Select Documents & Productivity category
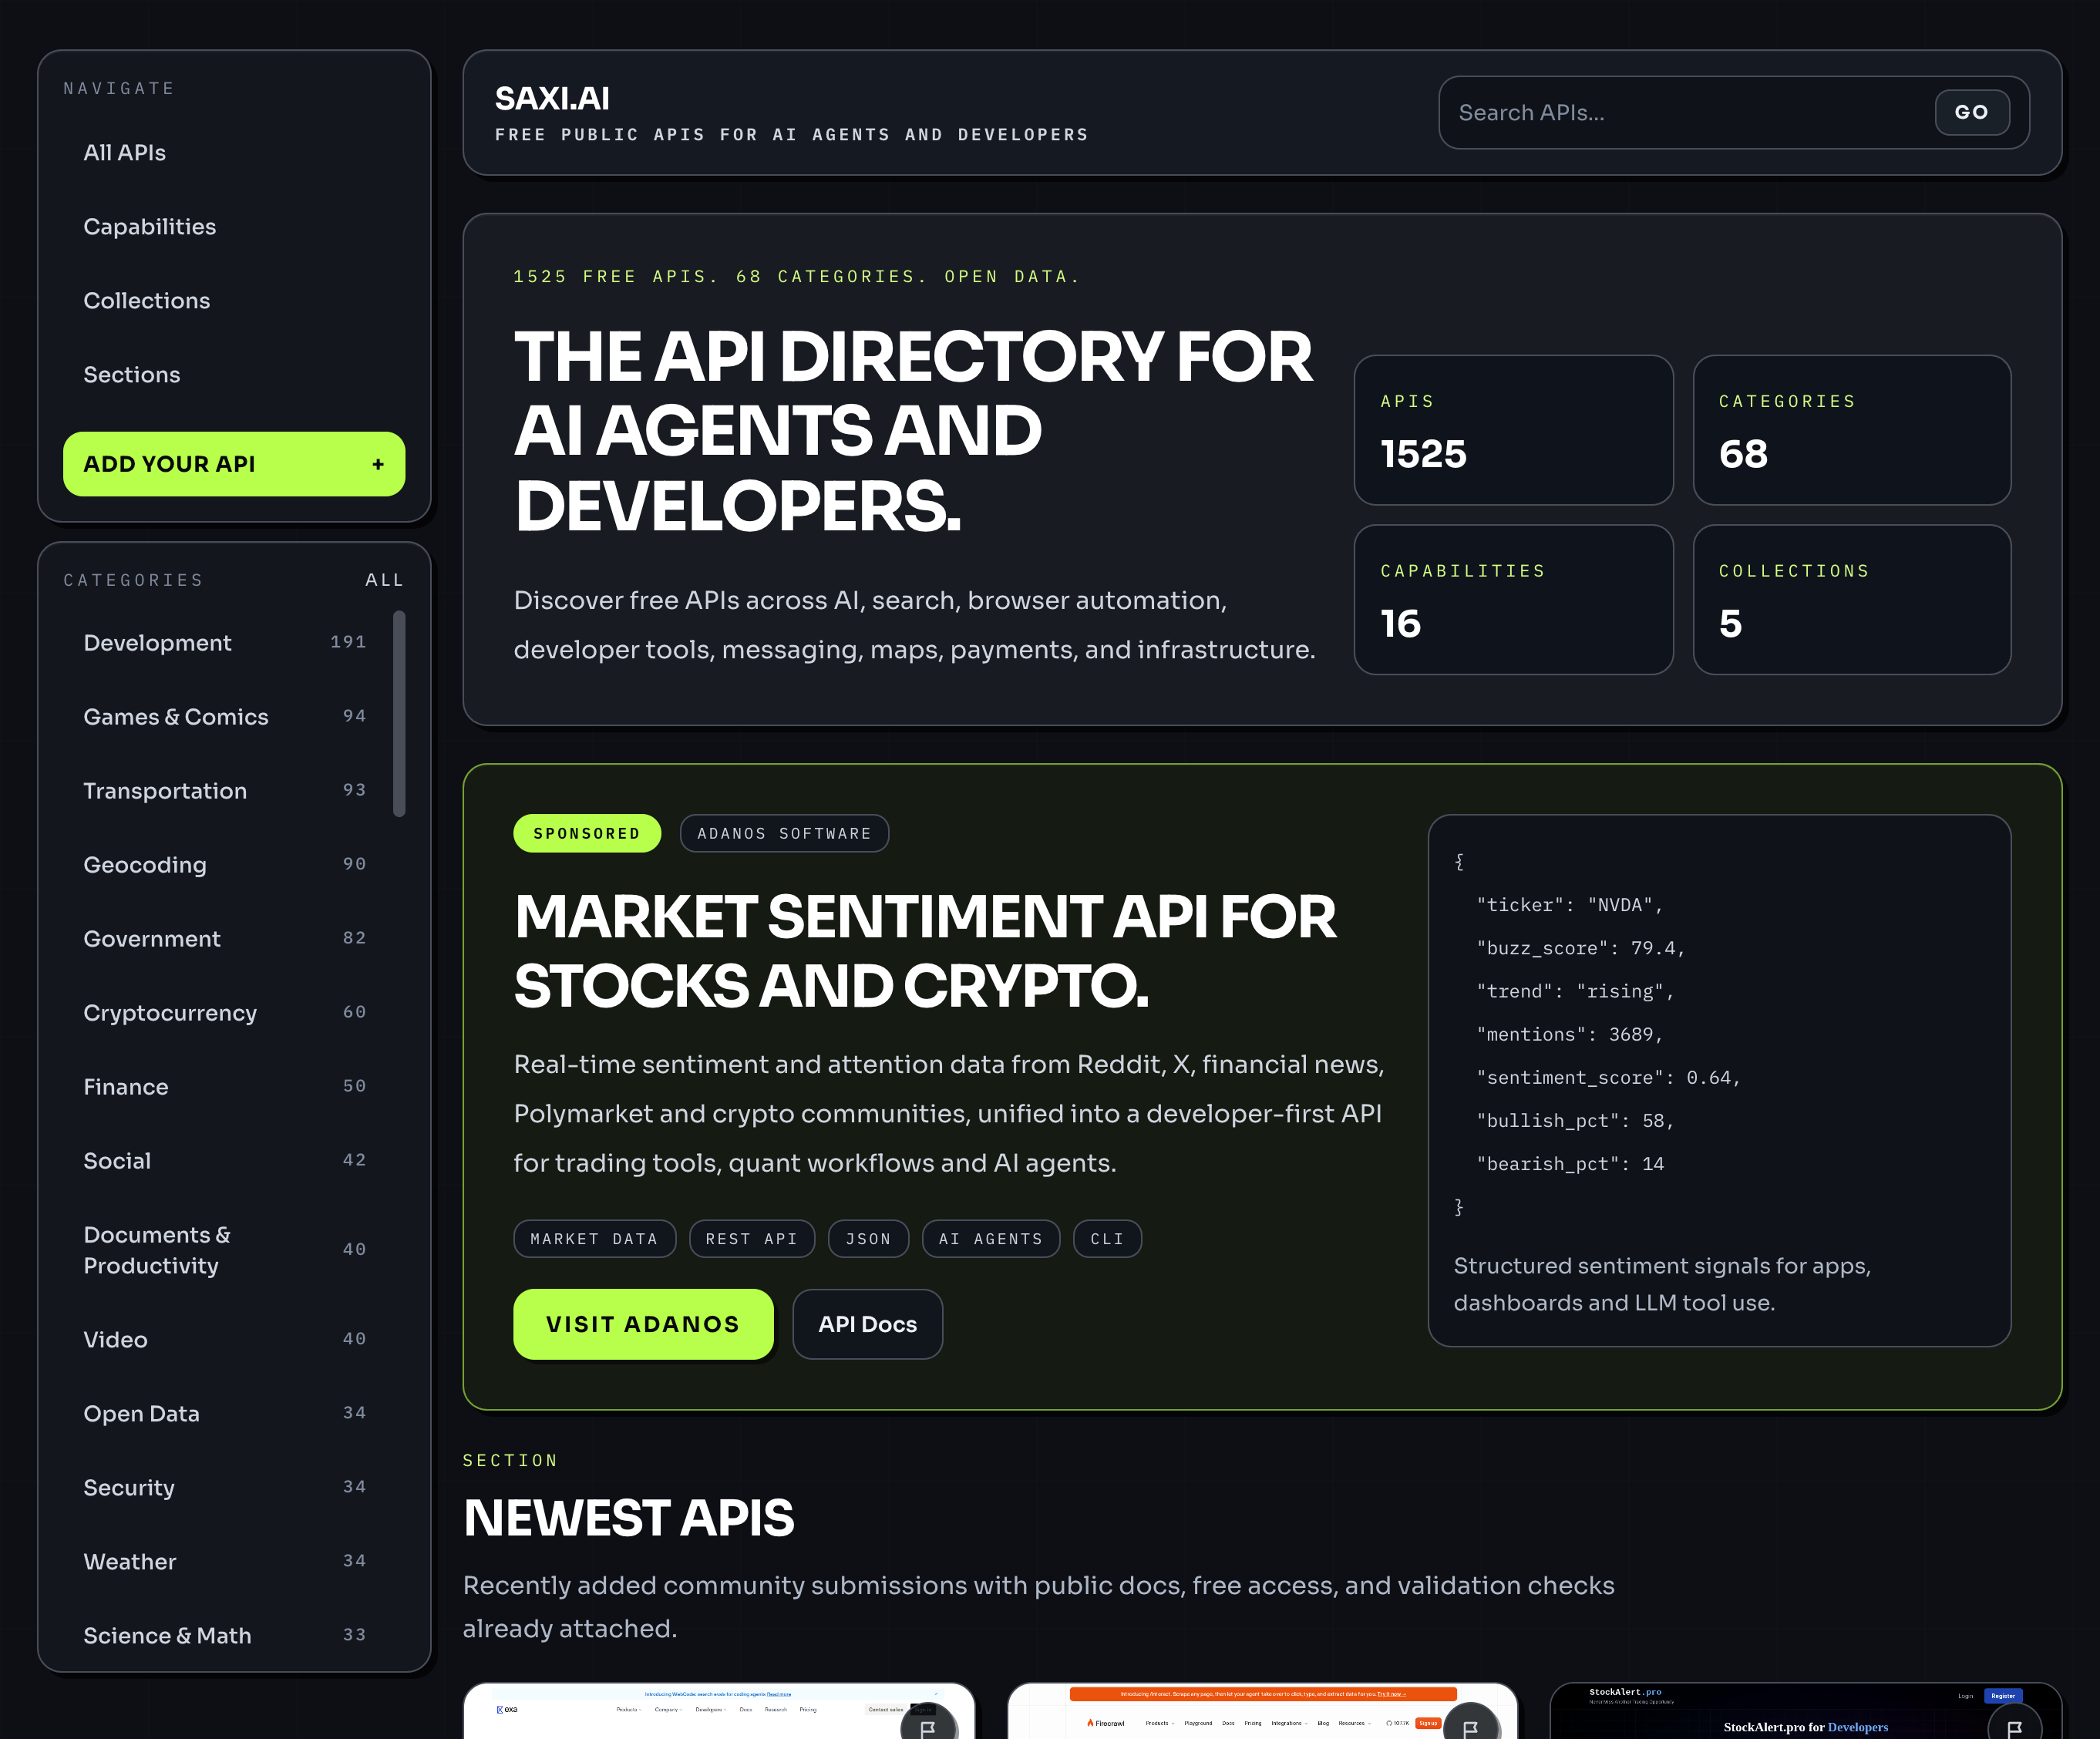2100x1739 pixels. tap(225, 1250)
